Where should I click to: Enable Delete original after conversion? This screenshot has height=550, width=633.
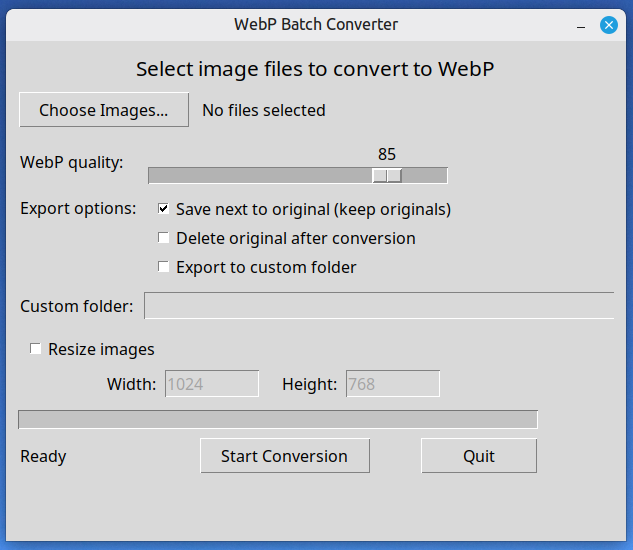tap(164, 239)
